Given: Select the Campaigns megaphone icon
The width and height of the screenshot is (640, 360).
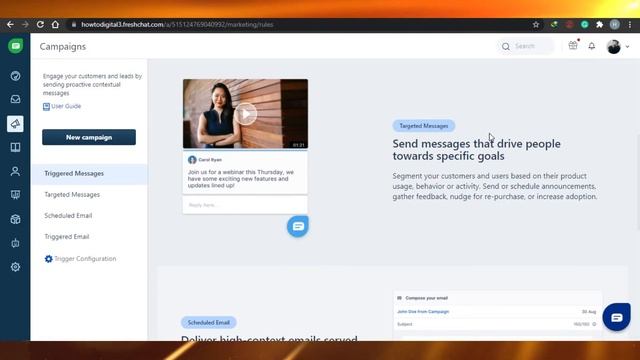Looking at the screenshot, I should (x=16, y=124).
